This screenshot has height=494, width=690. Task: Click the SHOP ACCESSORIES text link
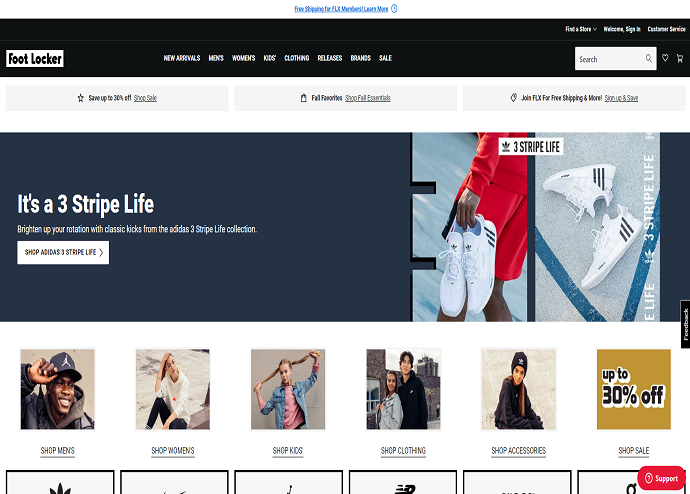(519, 451)
